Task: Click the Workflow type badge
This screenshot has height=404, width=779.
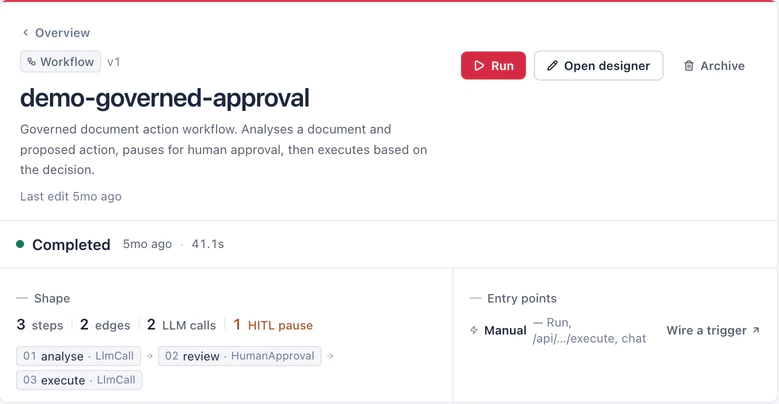Action: pos(61,62)
